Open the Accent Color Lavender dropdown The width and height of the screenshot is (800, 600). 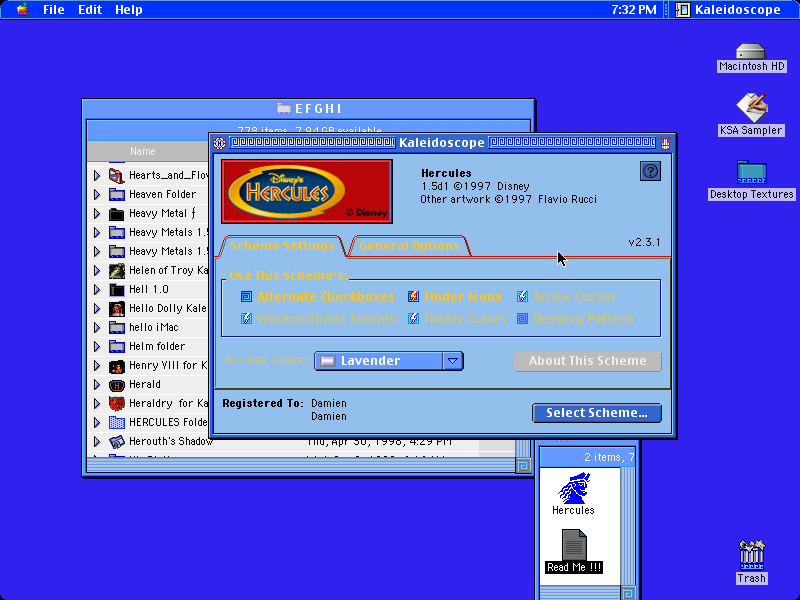(389, 361)
